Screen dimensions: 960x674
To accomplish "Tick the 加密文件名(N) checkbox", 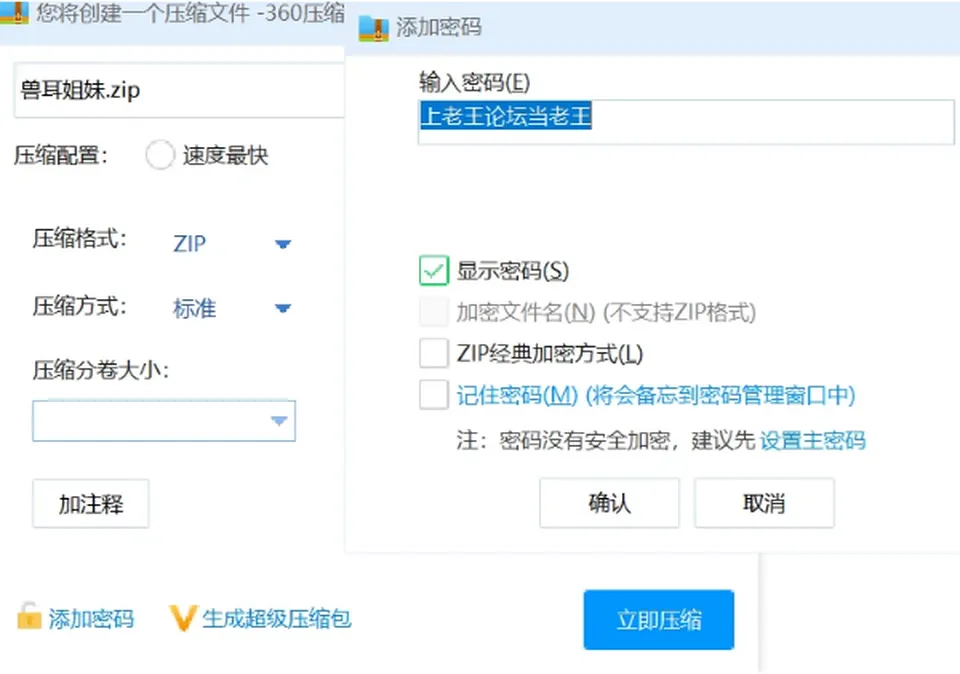I will point(434,312).
